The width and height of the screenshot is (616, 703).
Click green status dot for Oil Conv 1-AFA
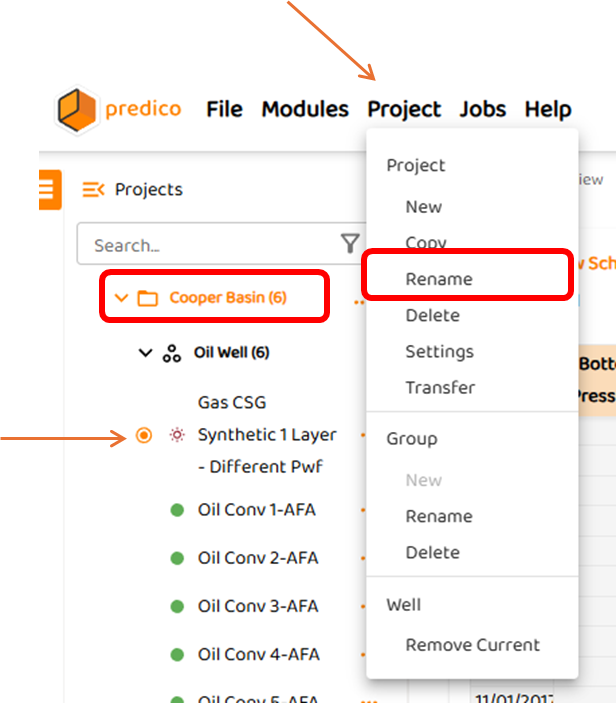[x=177, y=510]
